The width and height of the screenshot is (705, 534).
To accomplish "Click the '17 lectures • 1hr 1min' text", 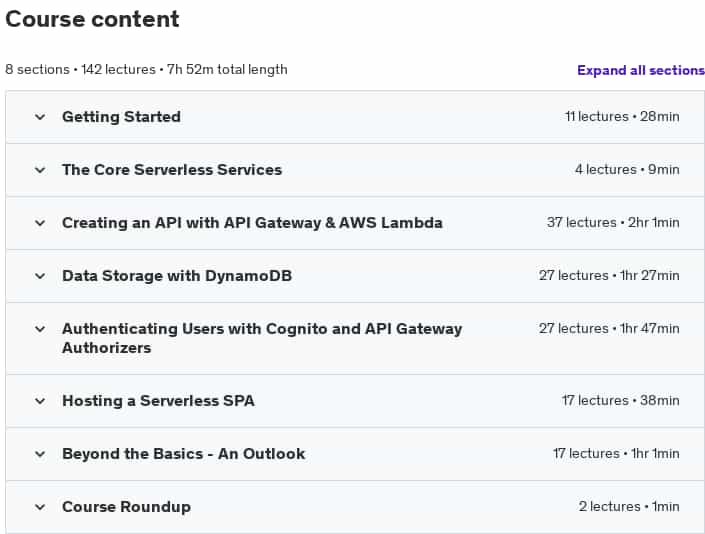I will click(616, 454).
